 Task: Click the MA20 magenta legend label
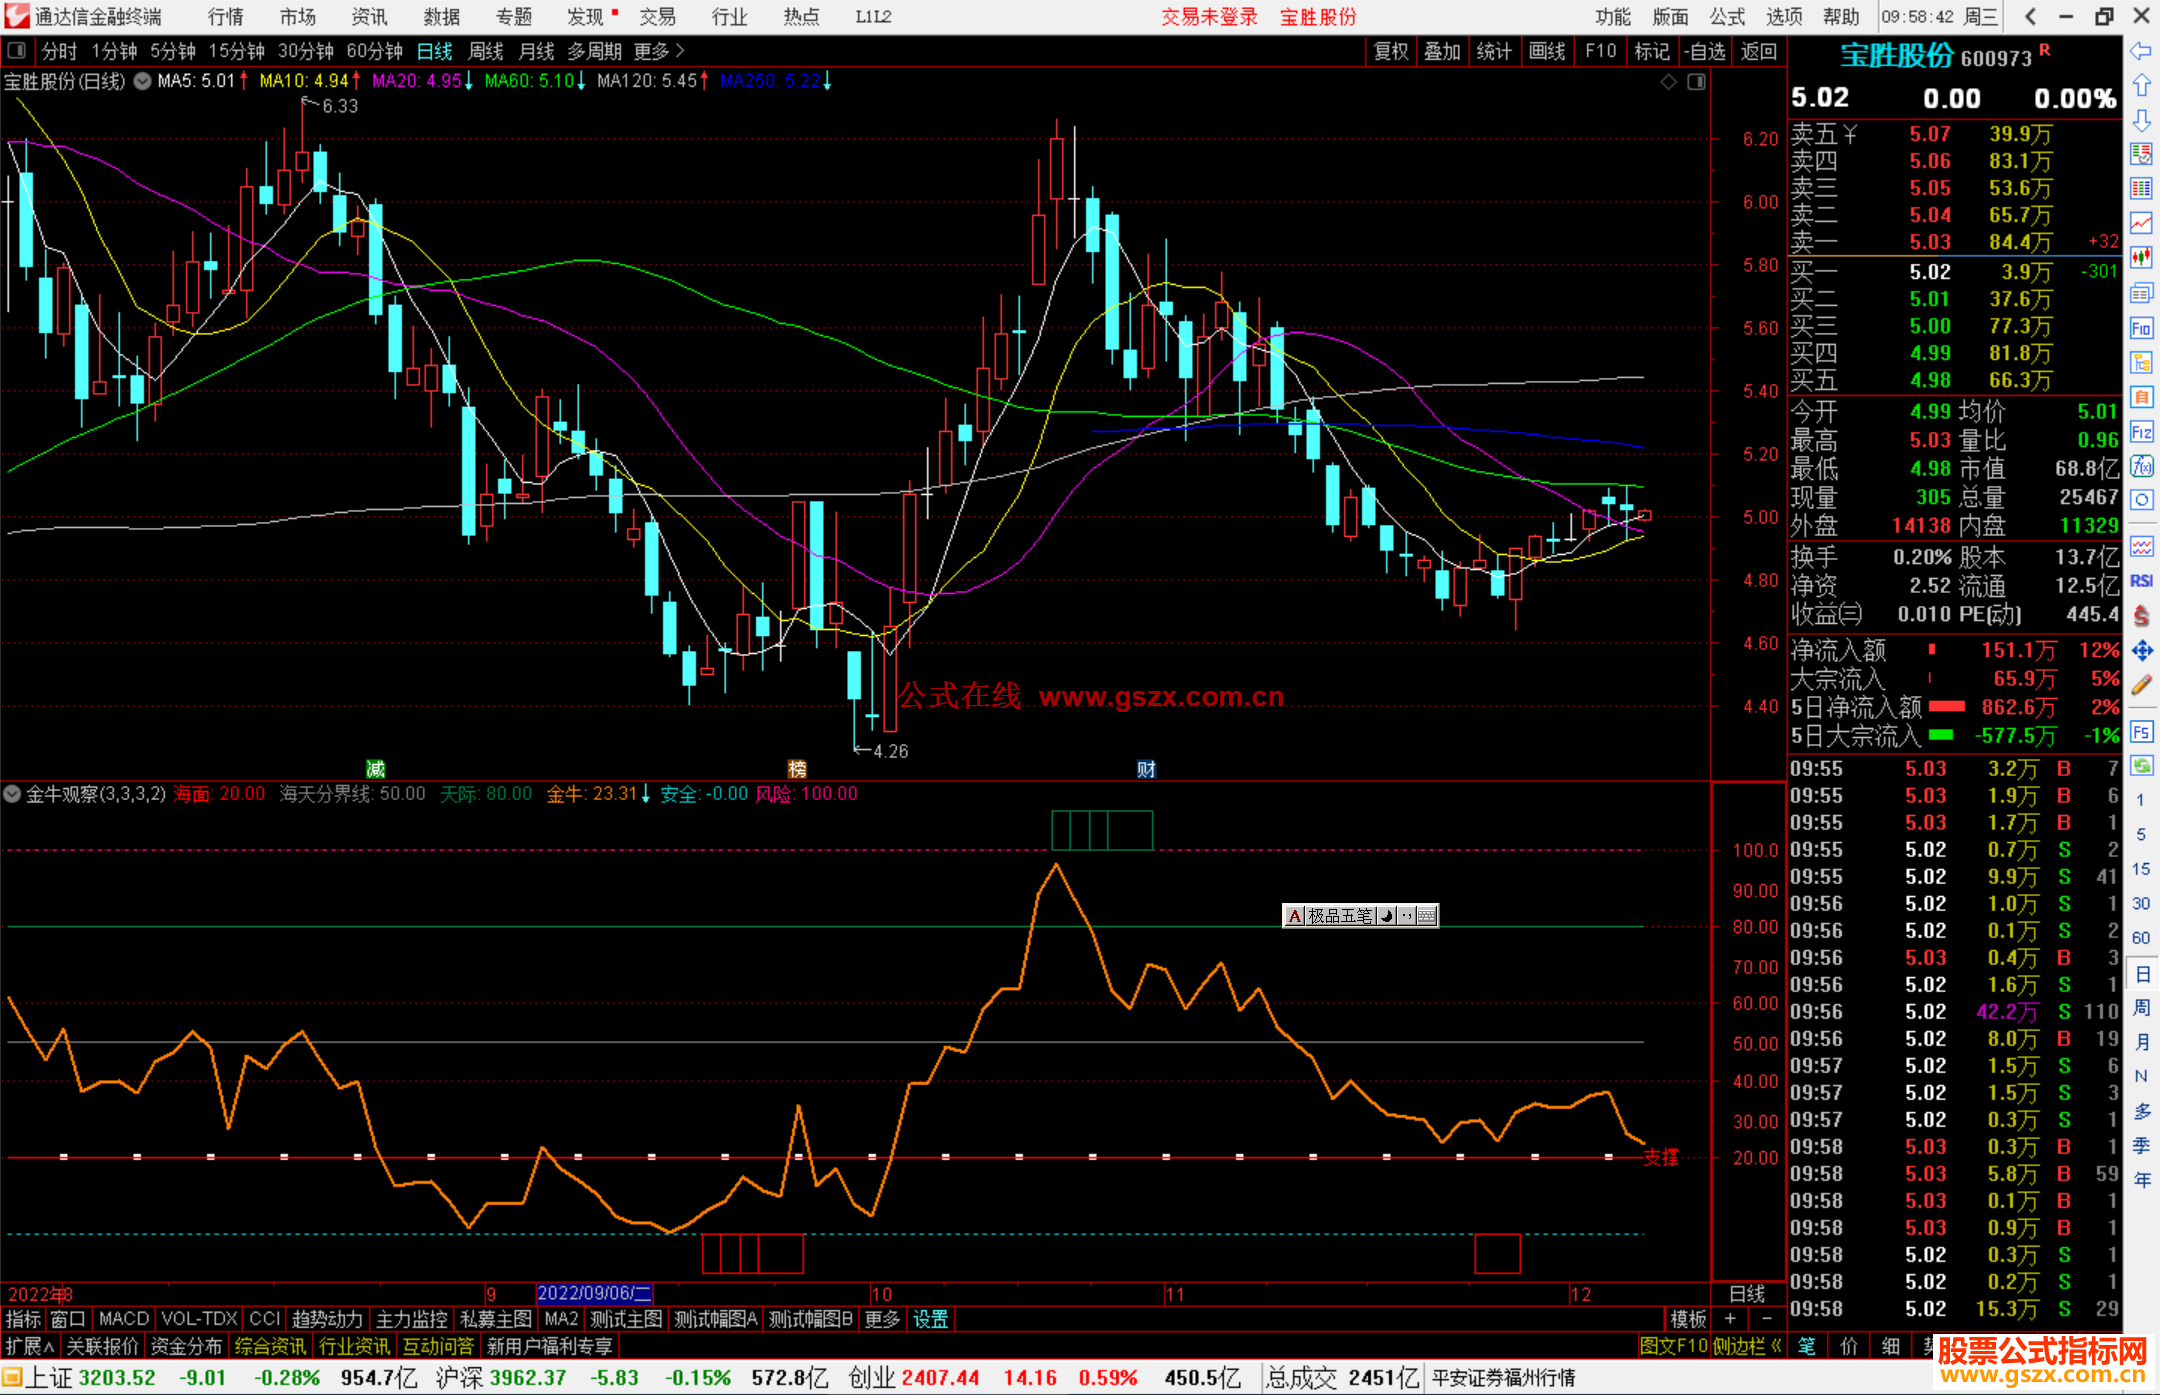point(416,81)
